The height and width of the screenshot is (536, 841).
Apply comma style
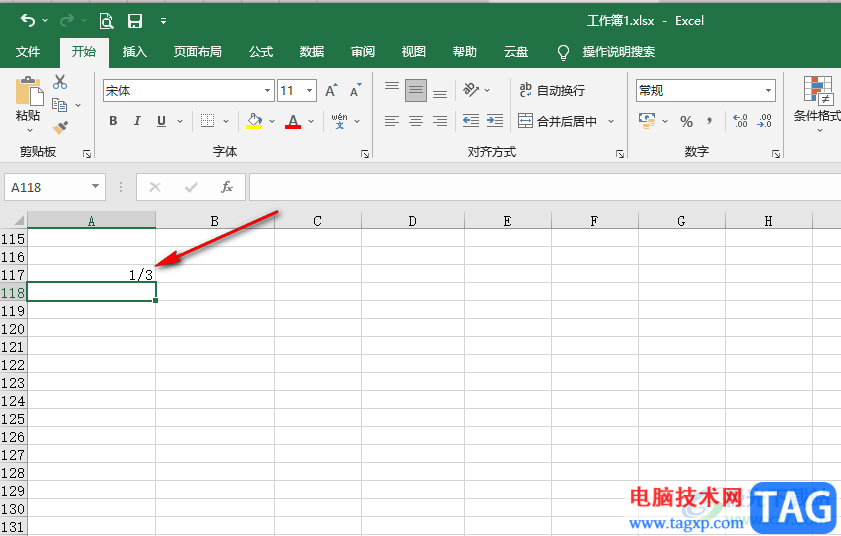click(x=710, y=121)
